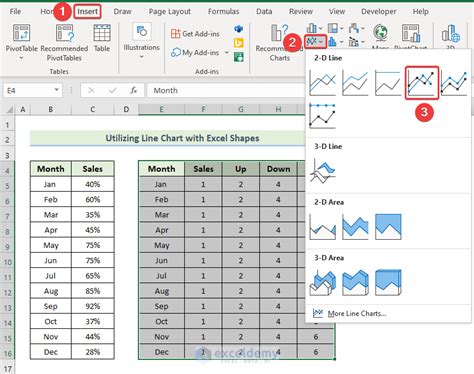Switch to the Draw tab
Viewport: 474px width, 374px height.
click(122, 12)
